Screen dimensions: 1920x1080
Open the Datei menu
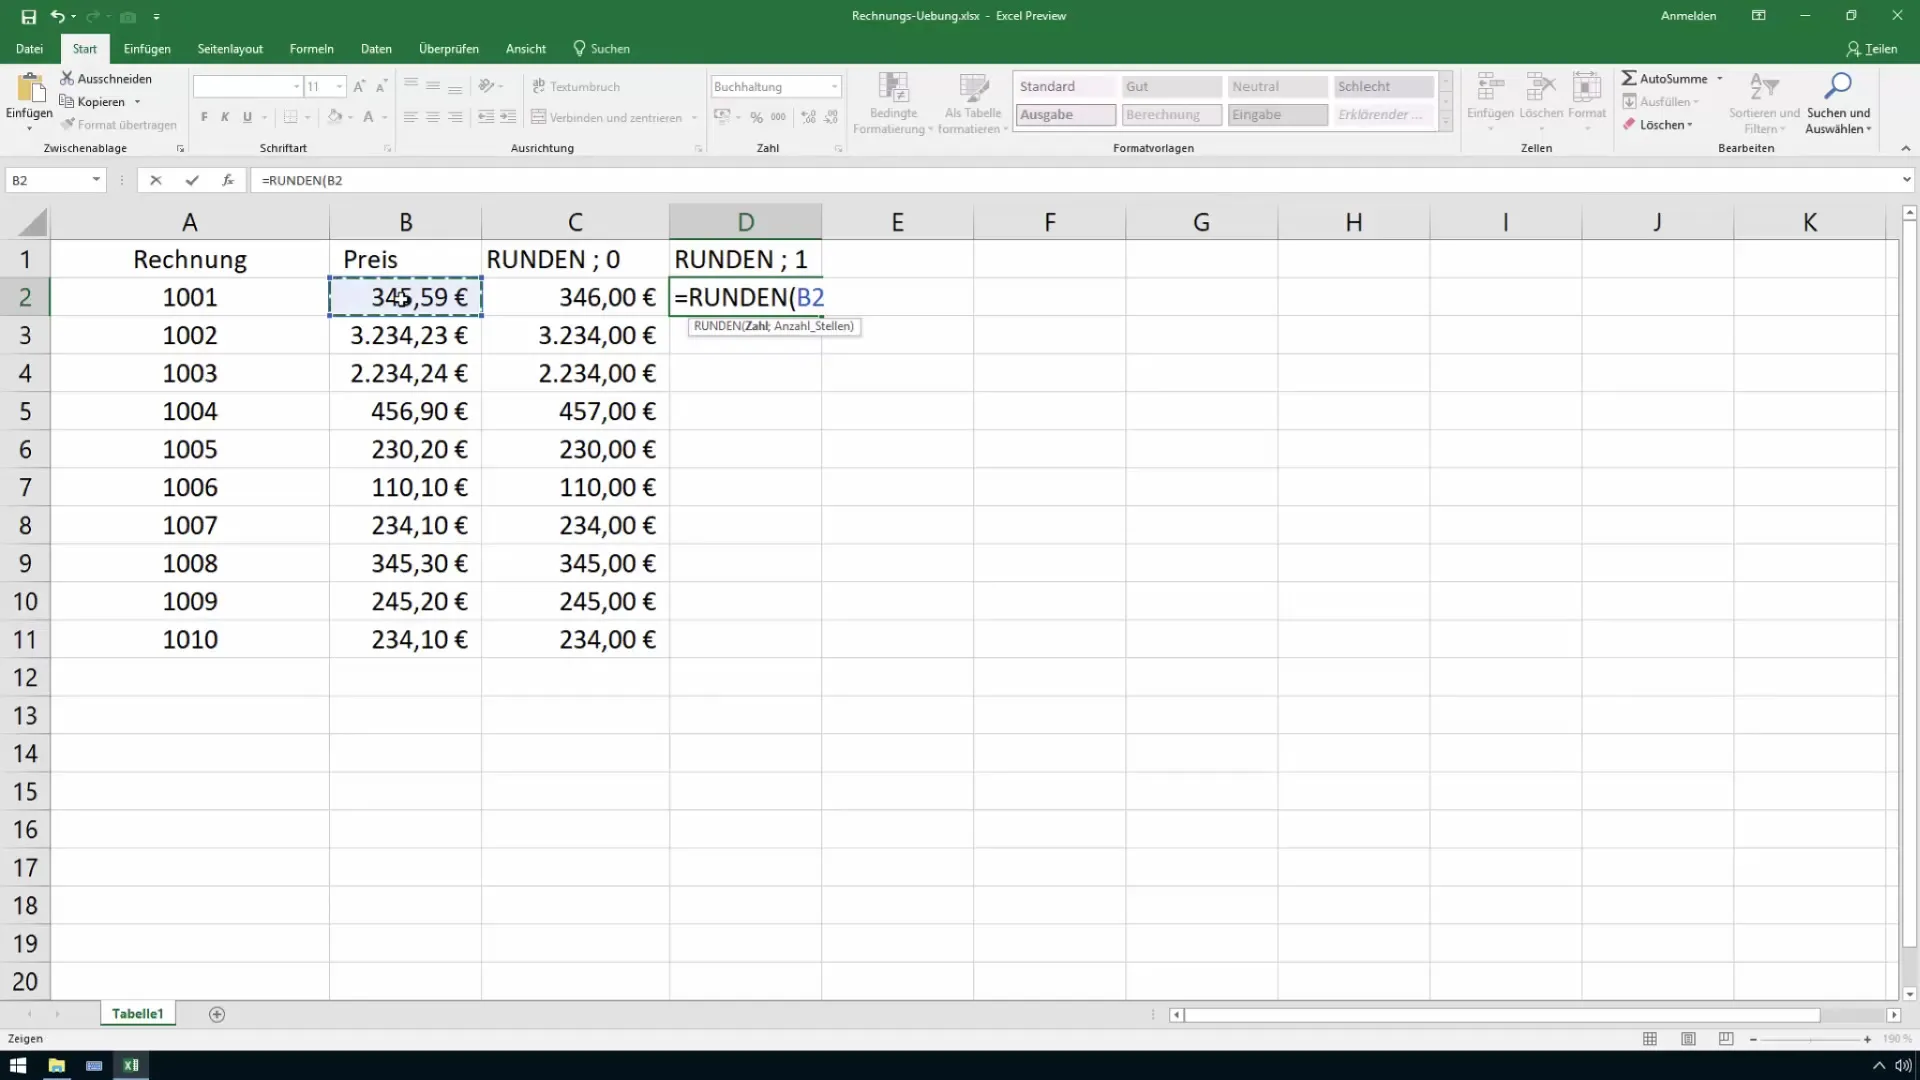coord(29,48)
